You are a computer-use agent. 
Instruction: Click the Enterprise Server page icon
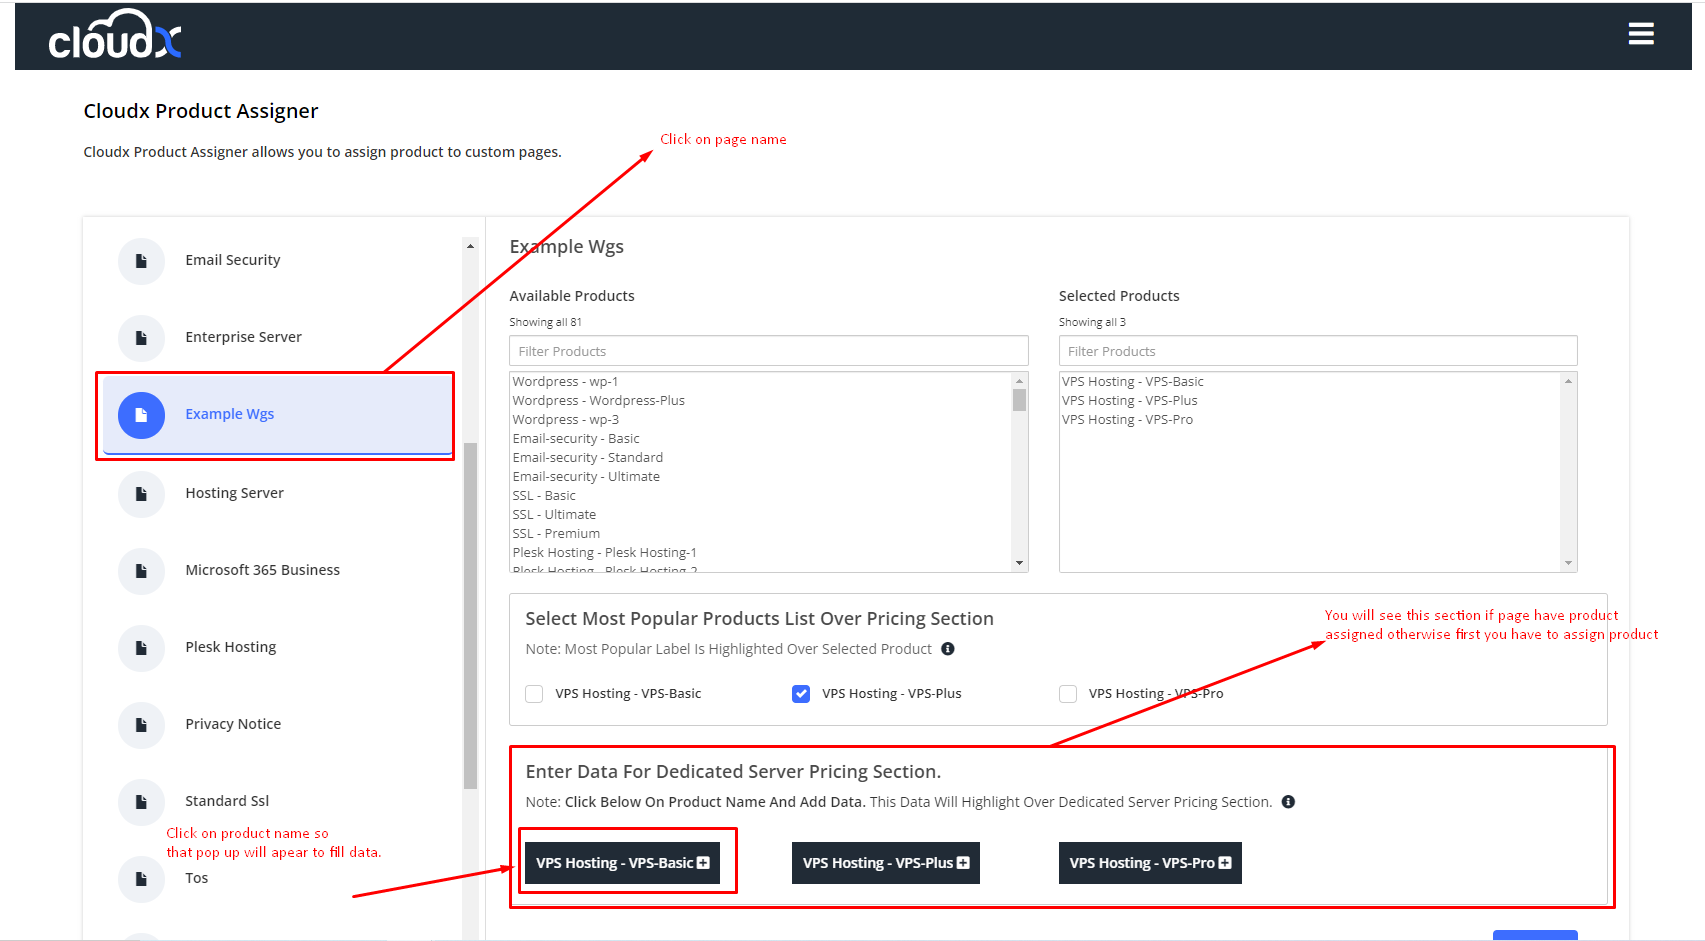coord(141,338)
